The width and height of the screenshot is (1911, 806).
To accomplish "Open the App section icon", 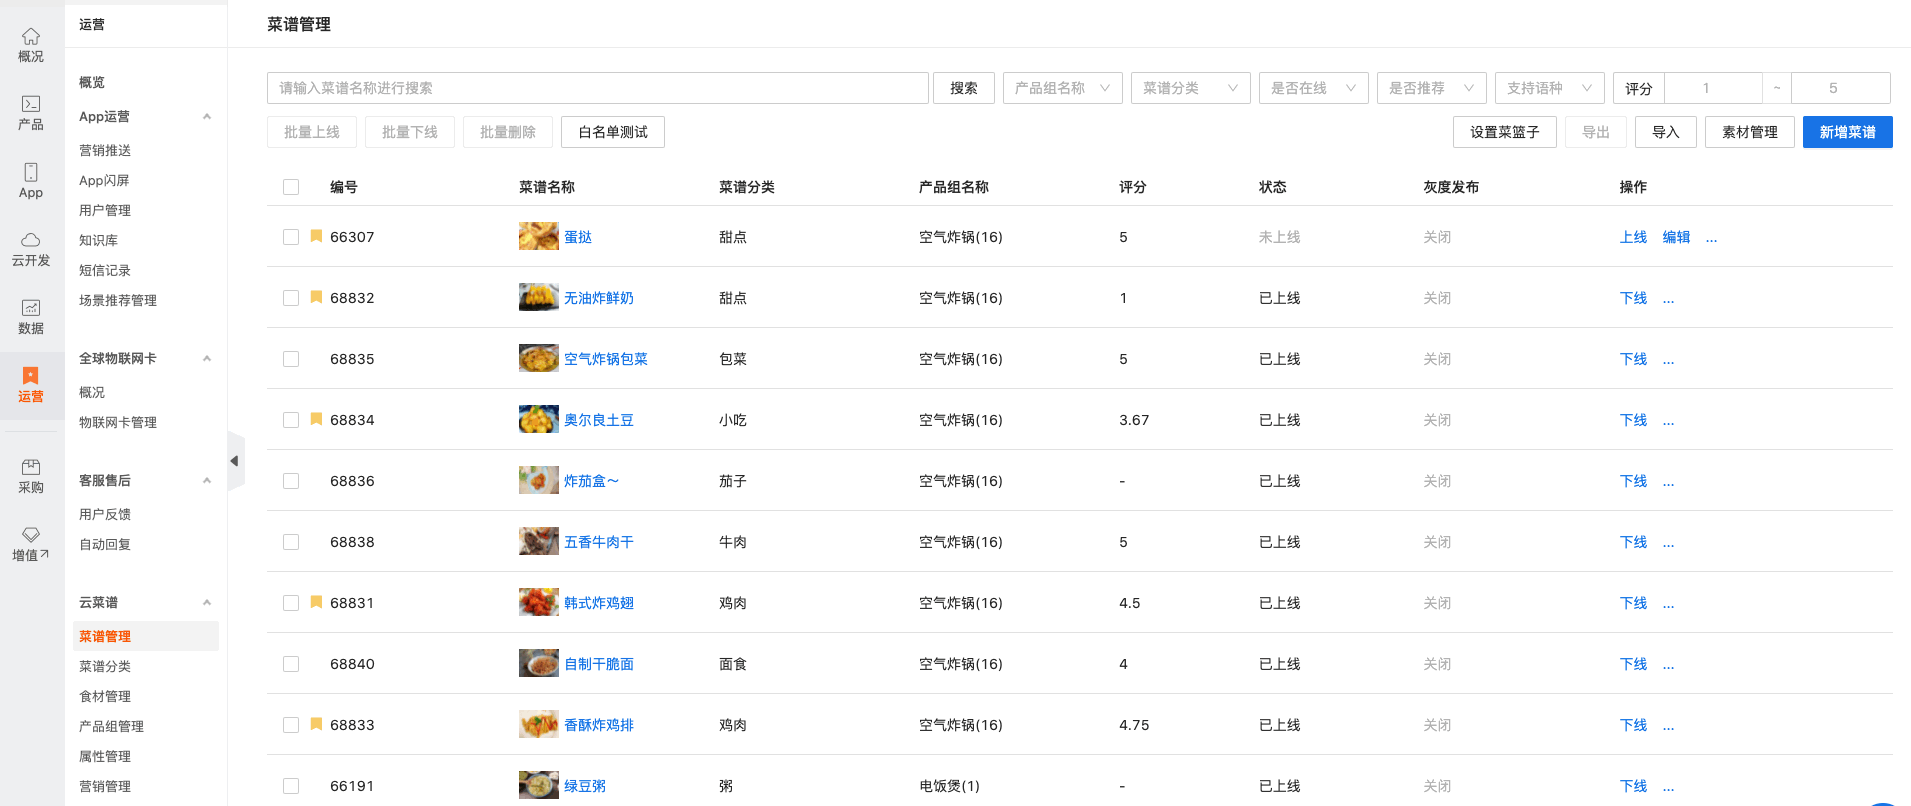I will [31, 181].
